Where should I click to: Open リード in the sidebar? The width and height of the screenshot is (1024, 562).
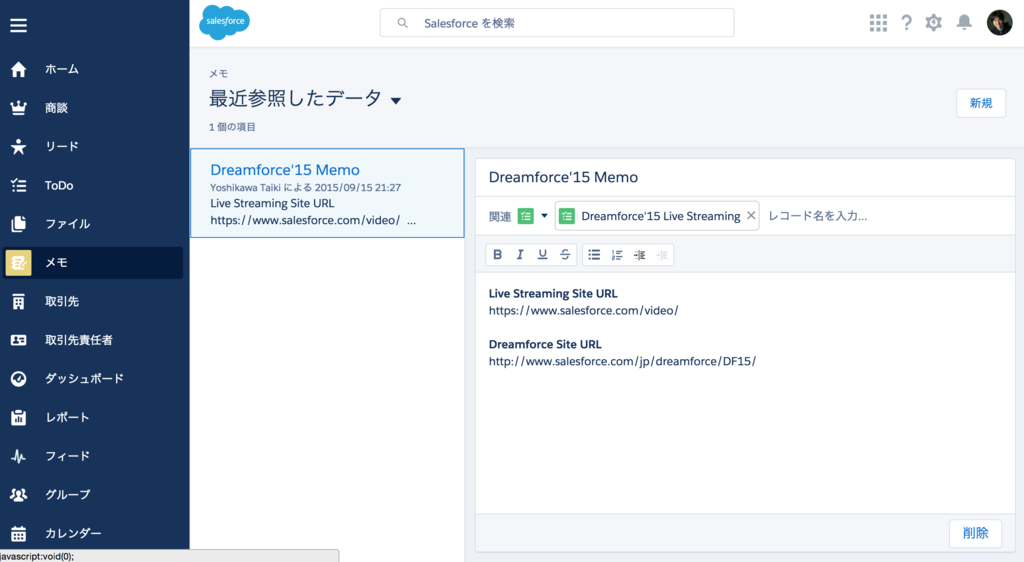tap(93, 147)
